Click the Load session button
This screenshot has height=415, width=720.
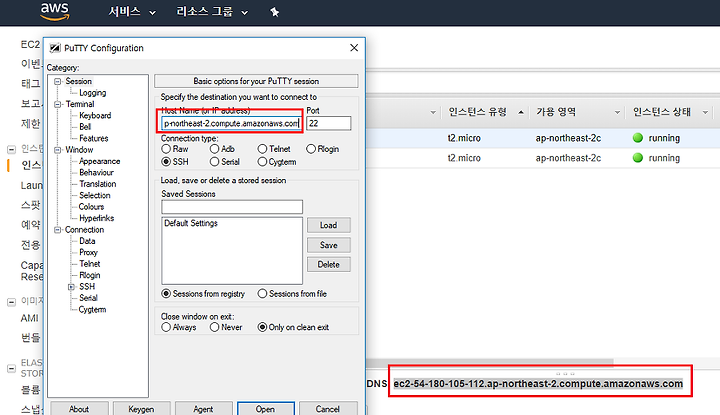329,225
